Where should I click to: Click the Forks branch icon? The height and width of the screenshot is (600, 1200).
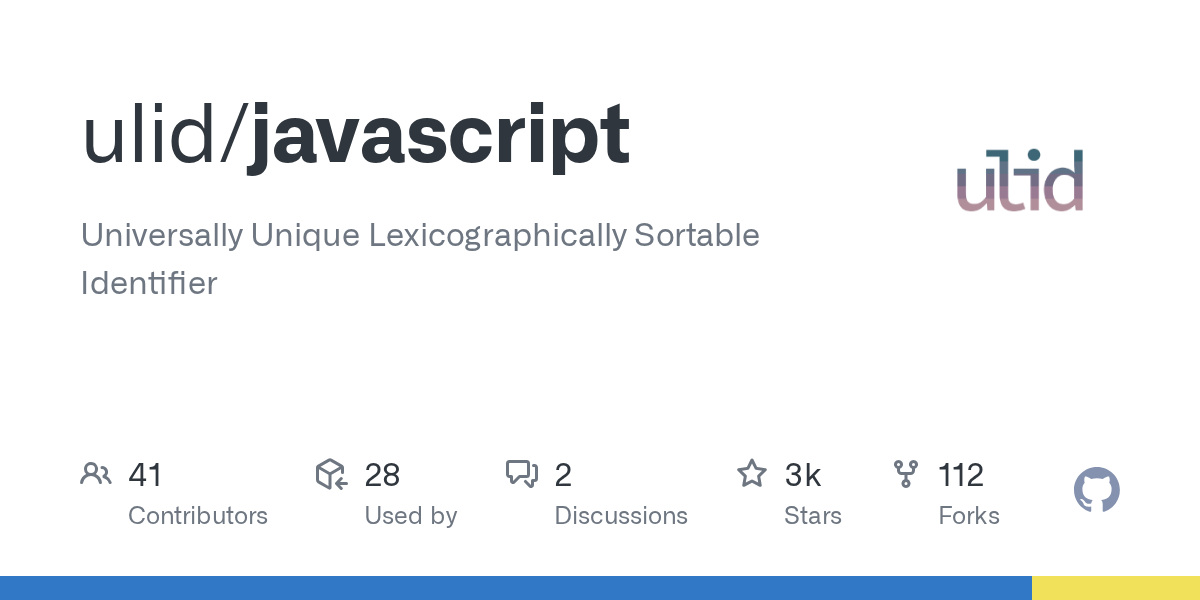[x=906, y=474]
